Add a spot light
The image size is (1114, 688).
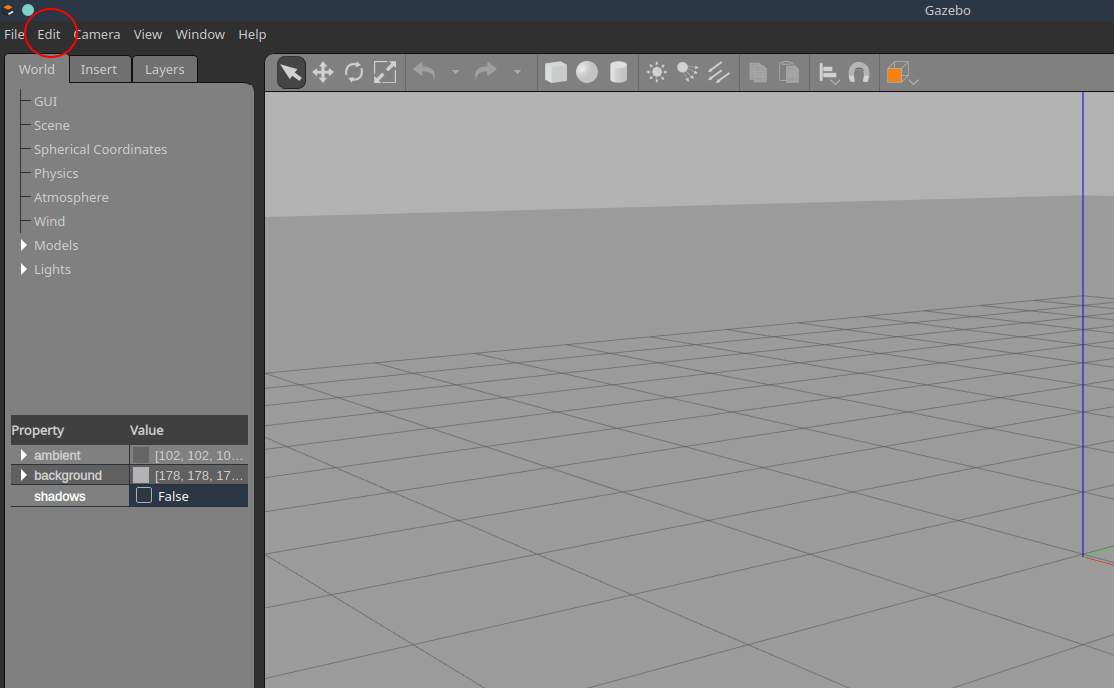point(687,72)
